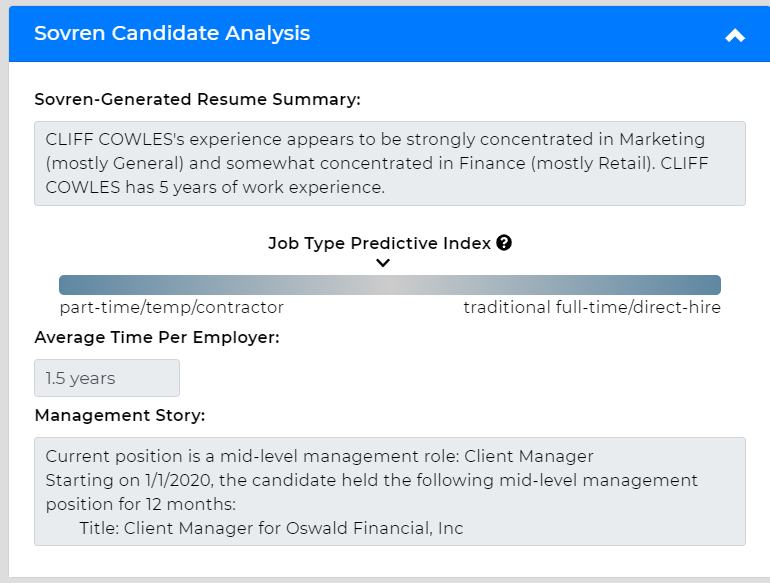Click the Job Type Predictive Index help icon

[x=504, y=243]
